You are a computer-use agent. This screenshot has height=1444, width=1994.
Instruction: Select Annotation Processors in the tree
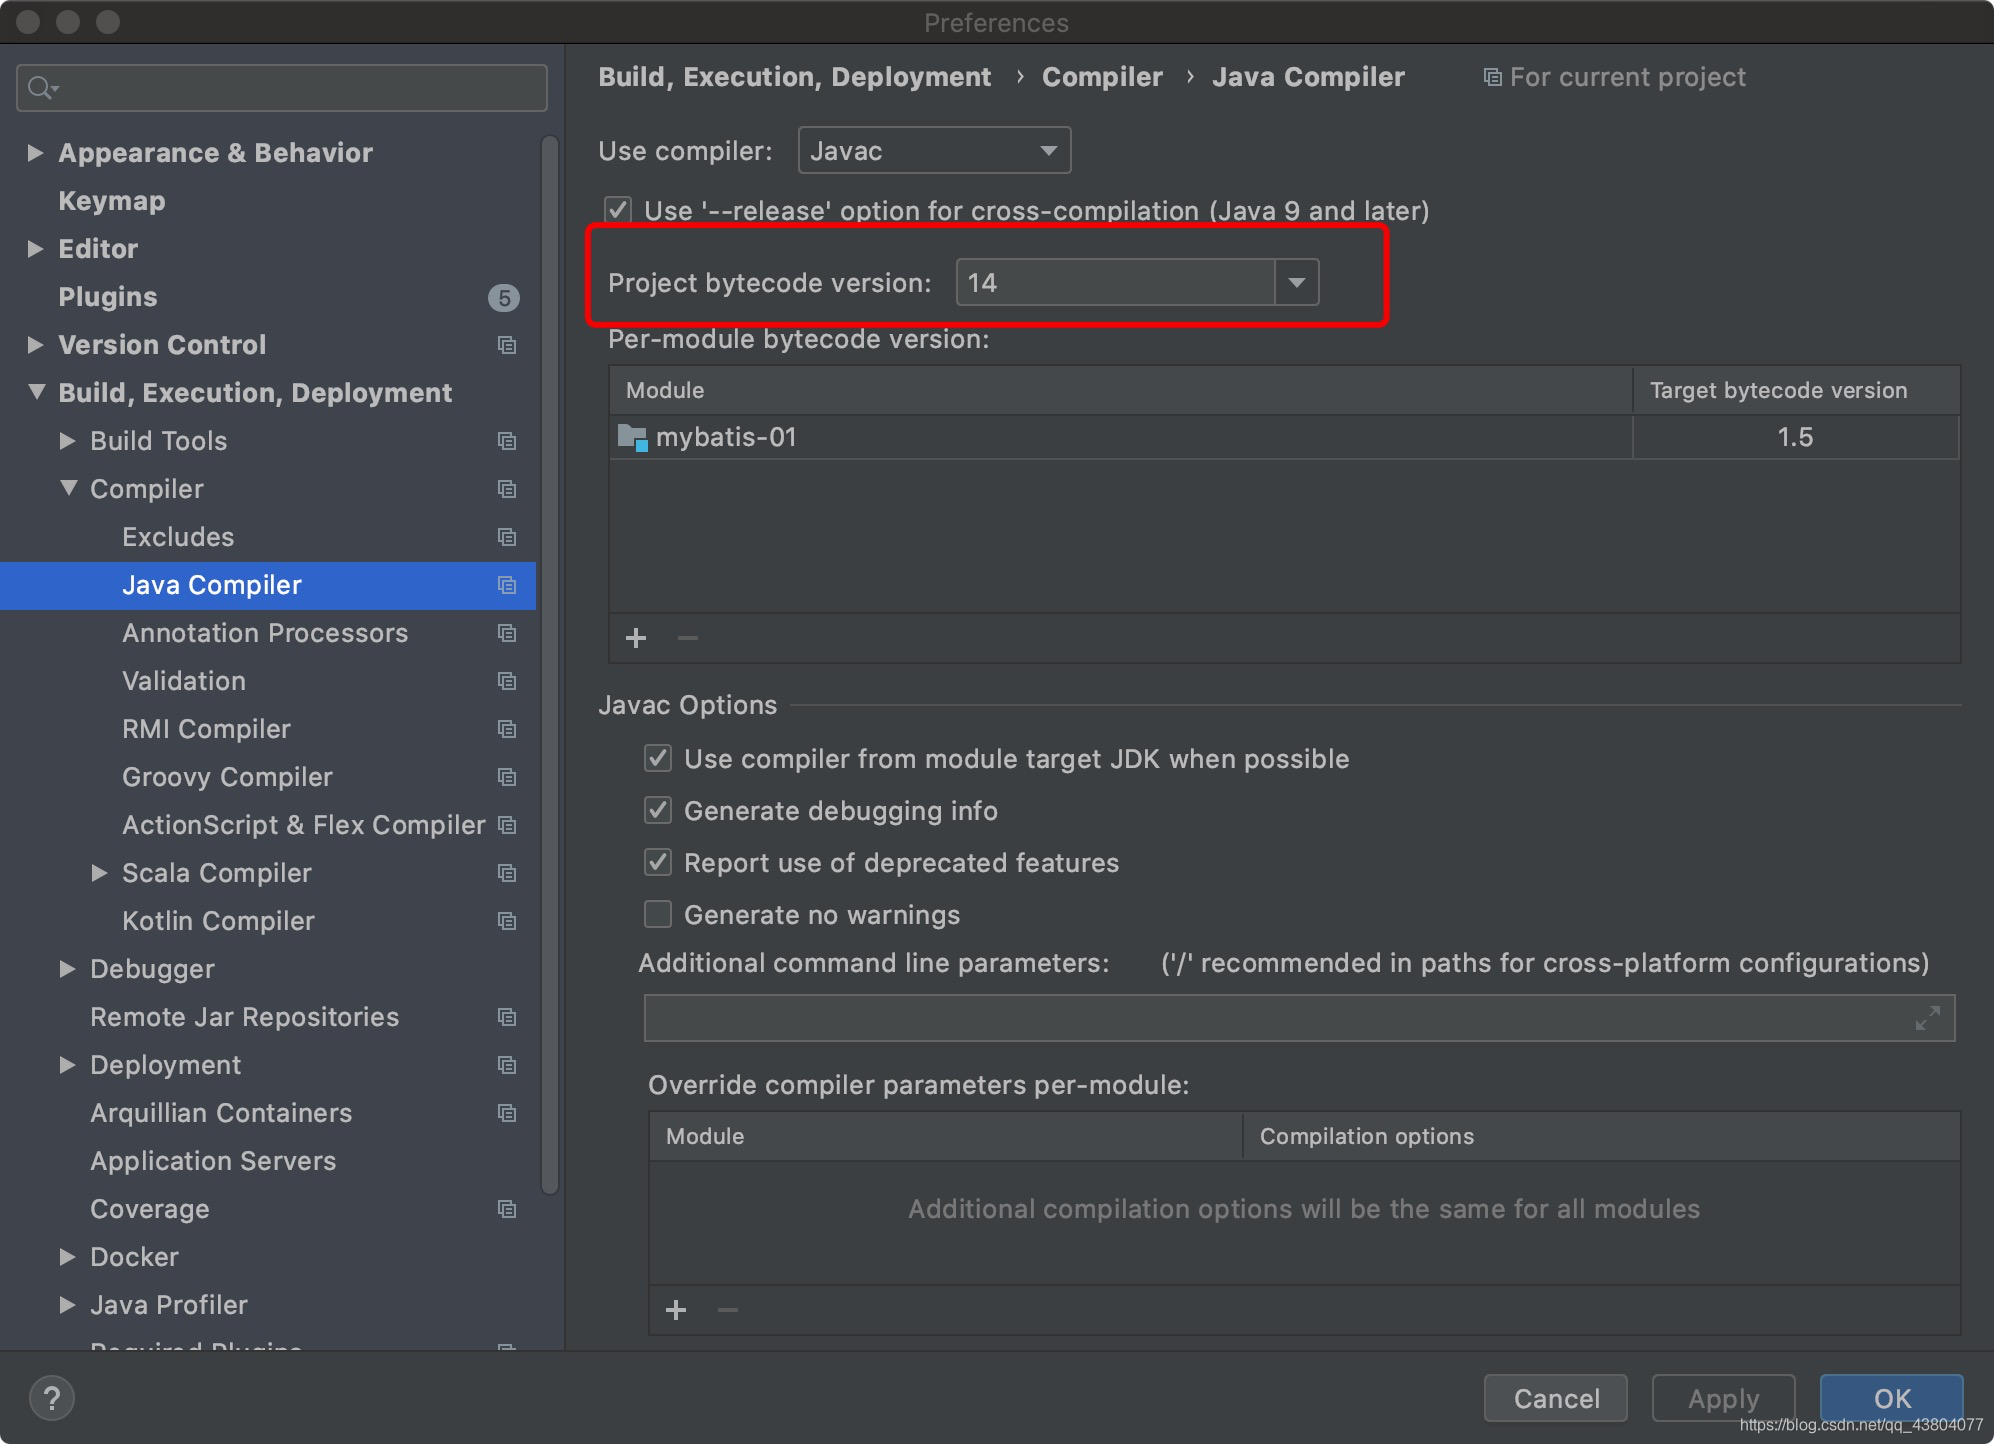pyautogui.click(x=265, y=633)
